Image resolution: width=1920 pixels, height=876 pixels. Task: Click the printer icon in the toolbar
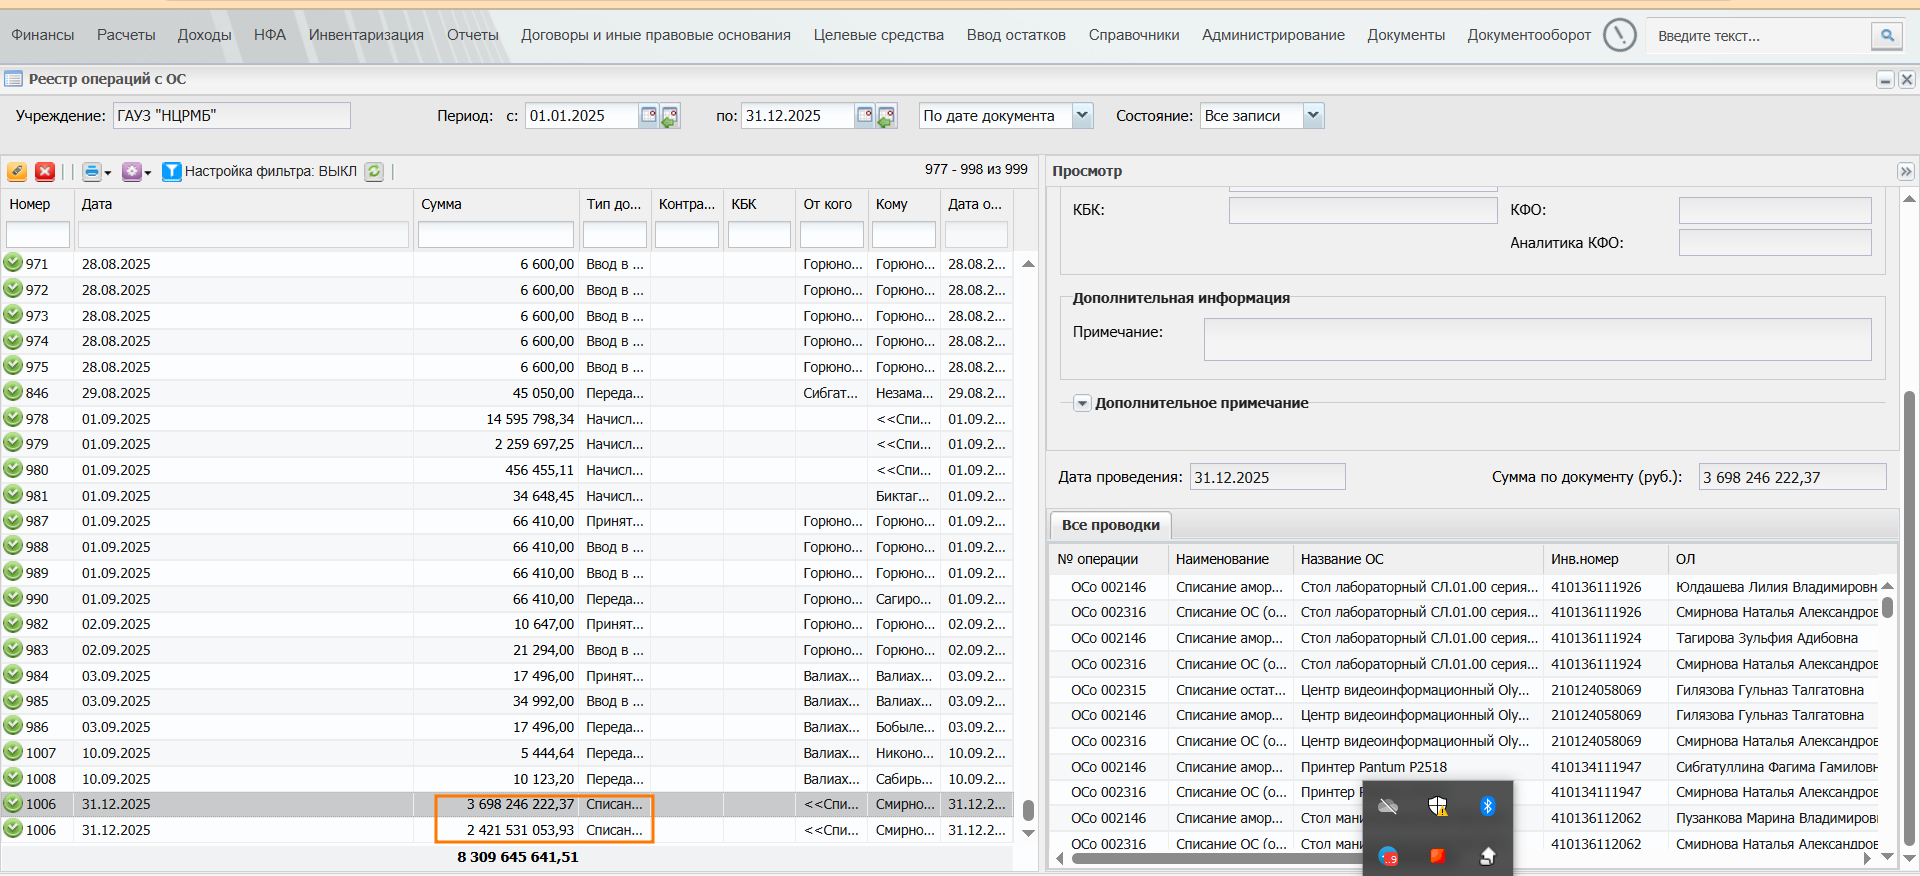[92, 171]
